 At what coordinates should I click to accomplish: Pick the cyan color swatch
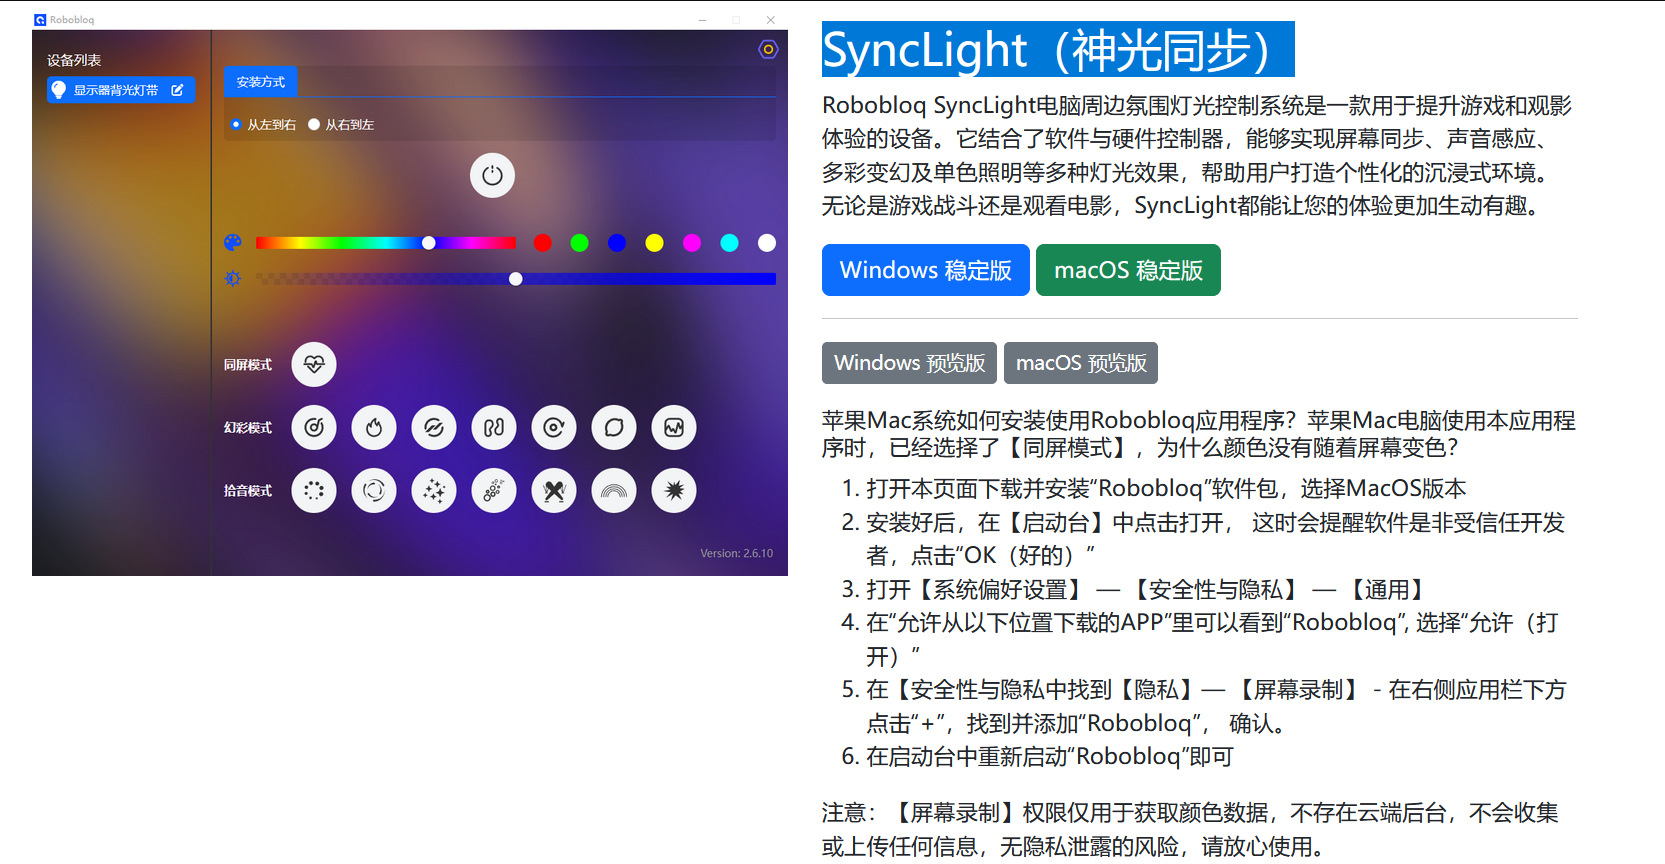730,243
